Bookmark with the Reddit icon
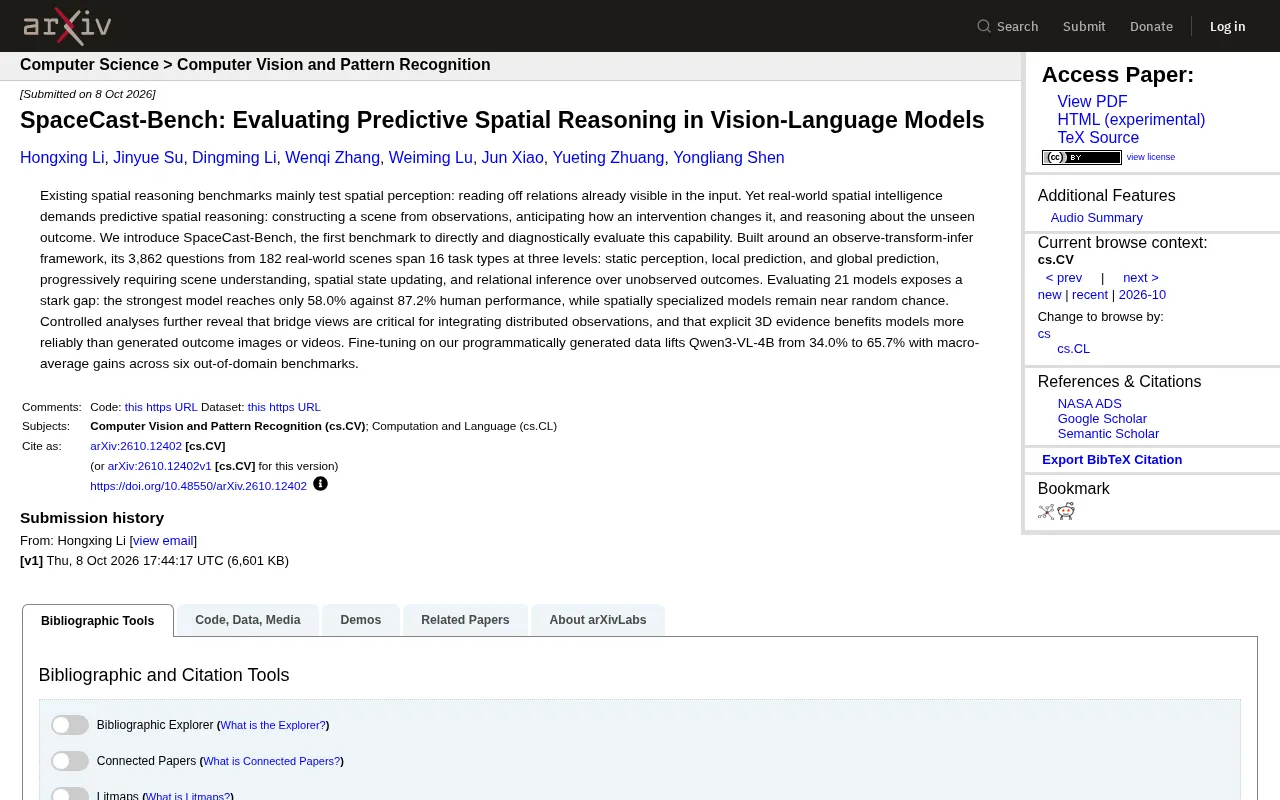 pos(1066,512)
